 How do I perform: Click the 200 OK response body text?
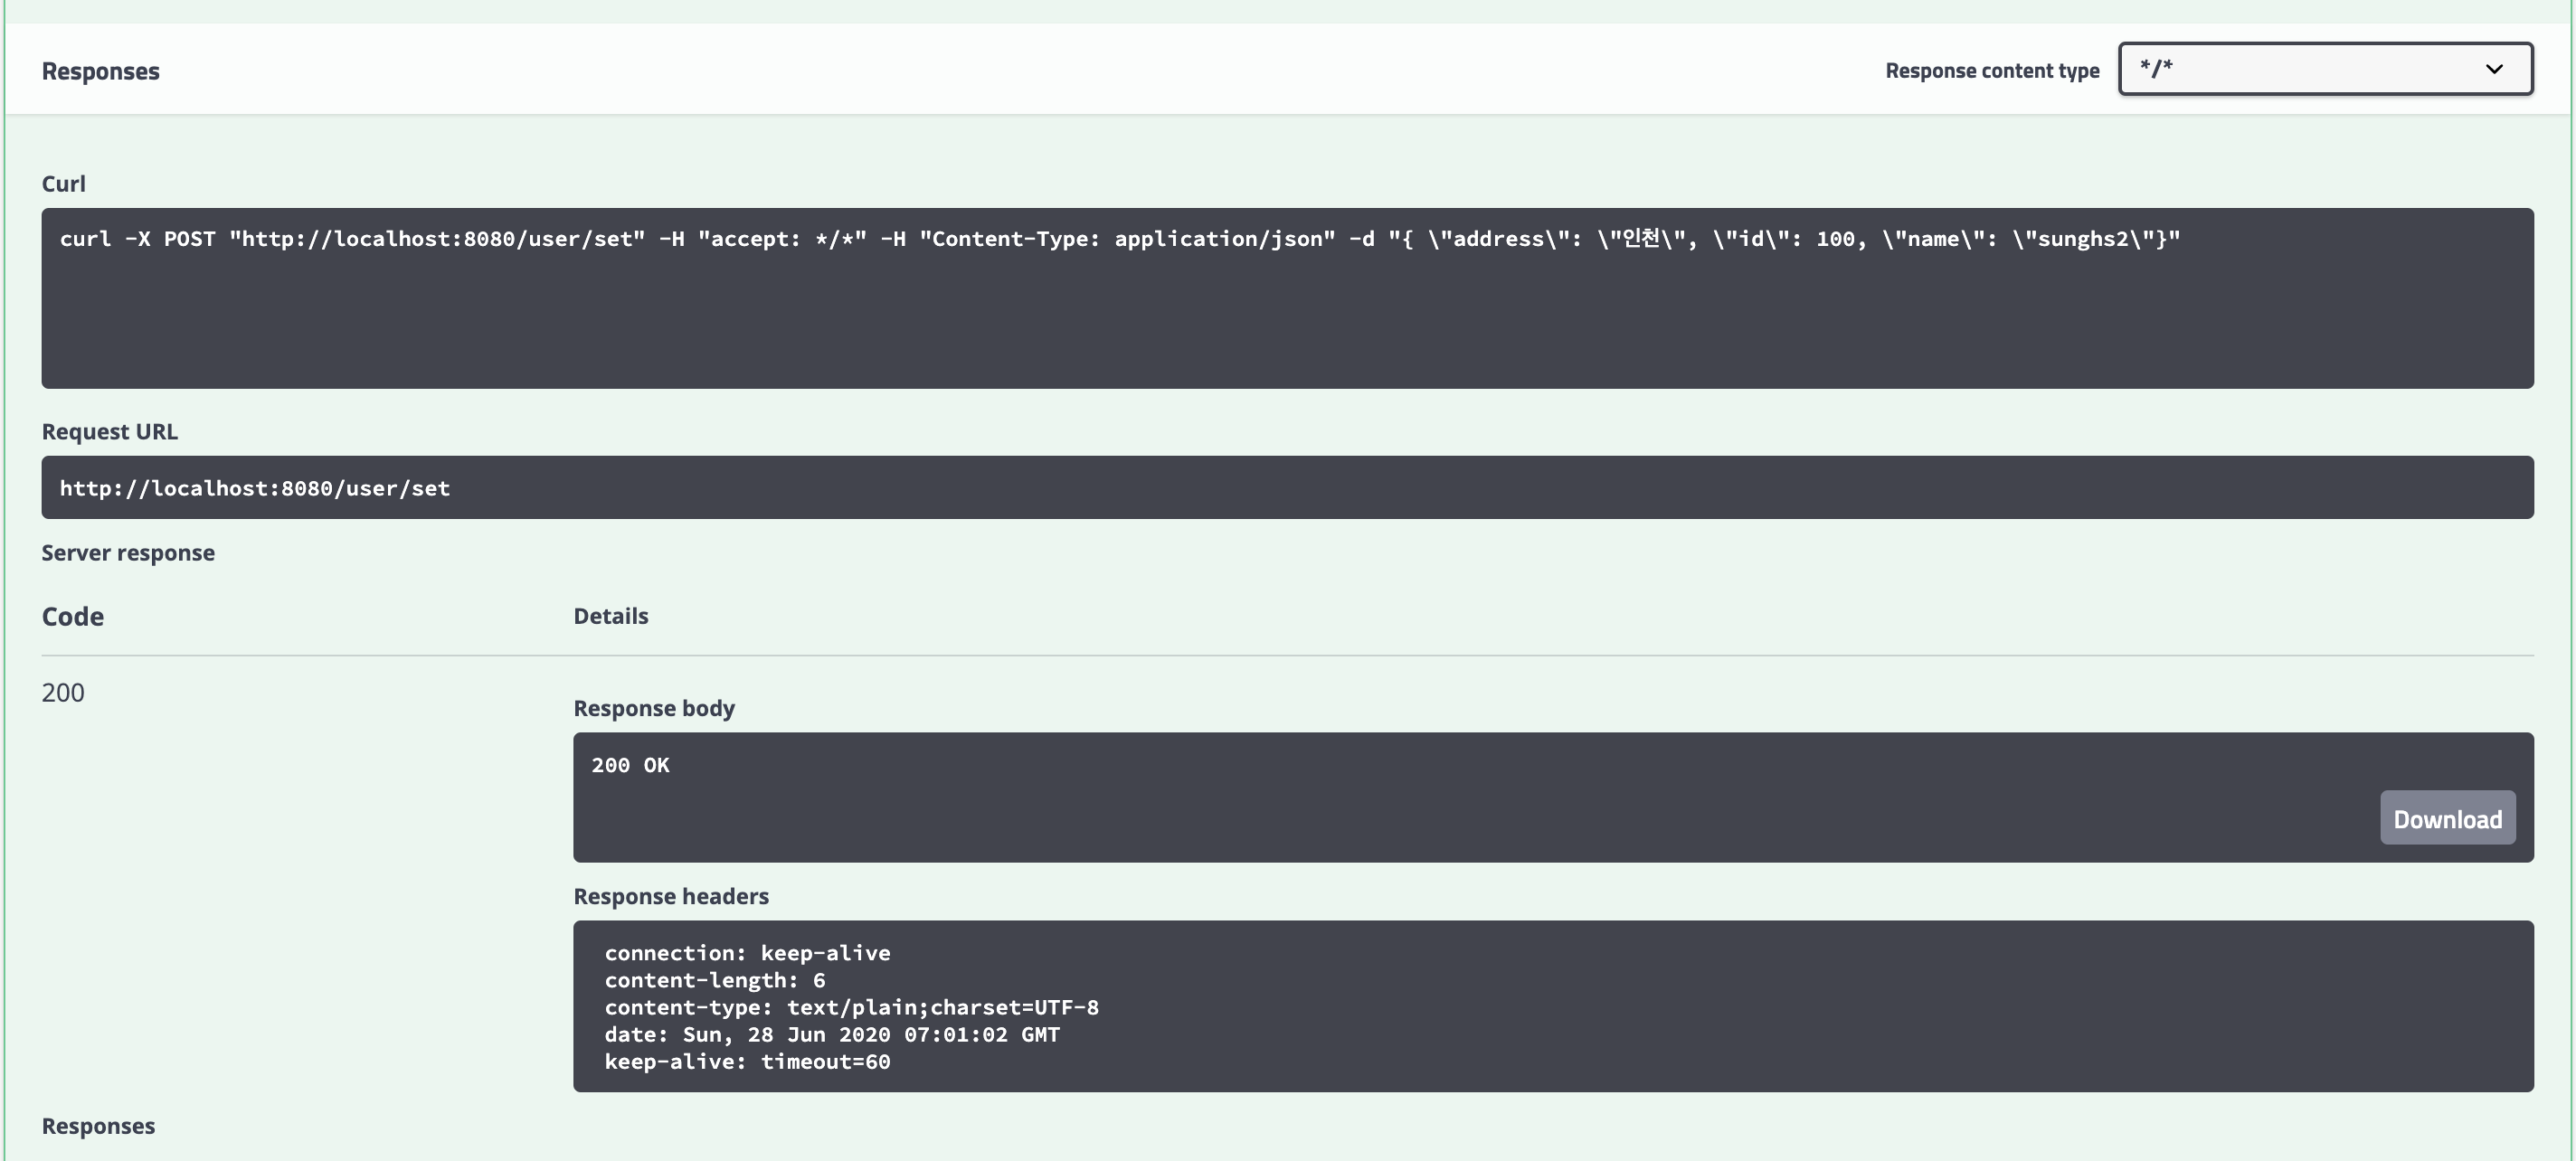point(630,765)
